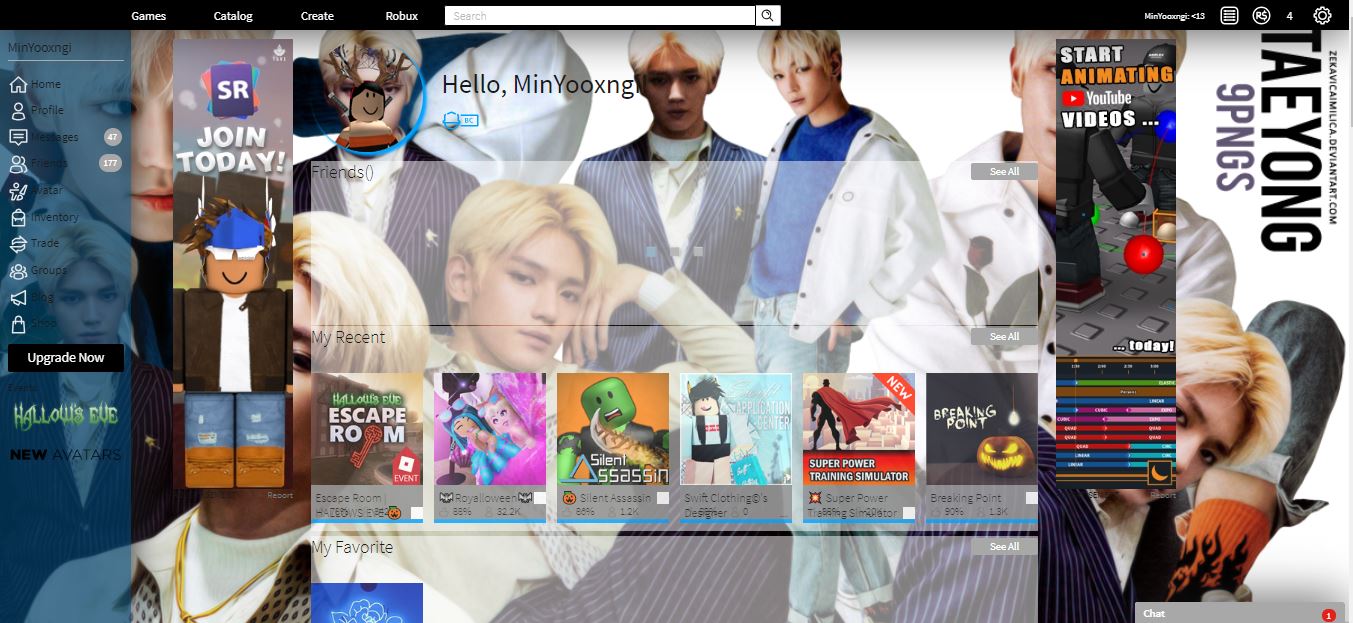Viewport: 1353px width, 623px height.
Task: Click Report under the animating advertisement
Action: [x=1163, y=495]
